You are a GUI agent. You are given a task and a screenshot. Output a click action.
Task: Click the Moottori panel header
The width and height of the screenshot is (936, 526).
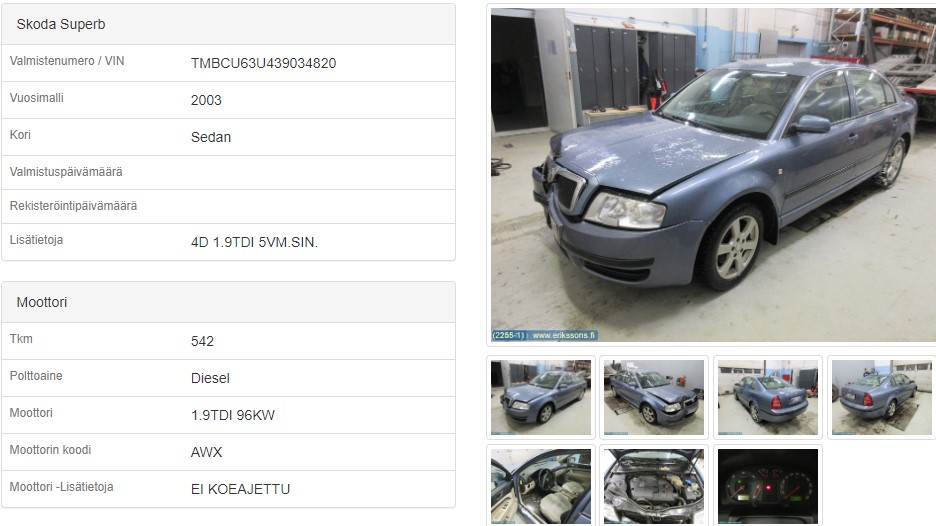(x=229, y=302)
